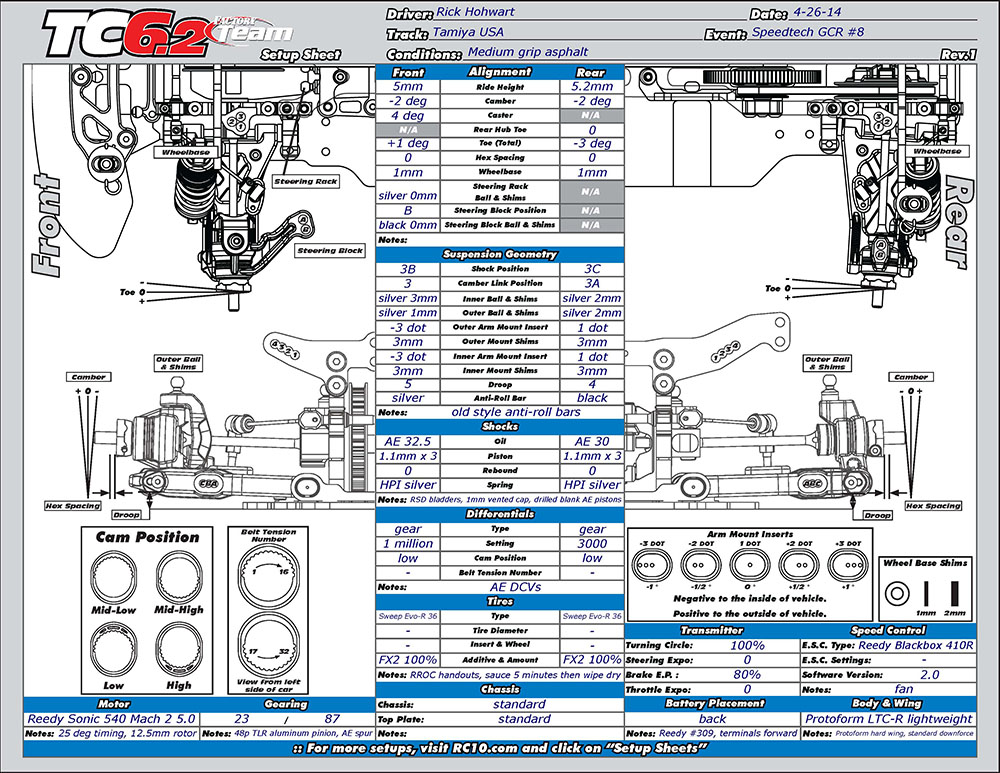Click front Shock Position value 3B
This screenshot has width=1000, height=773.
[408, 269]
